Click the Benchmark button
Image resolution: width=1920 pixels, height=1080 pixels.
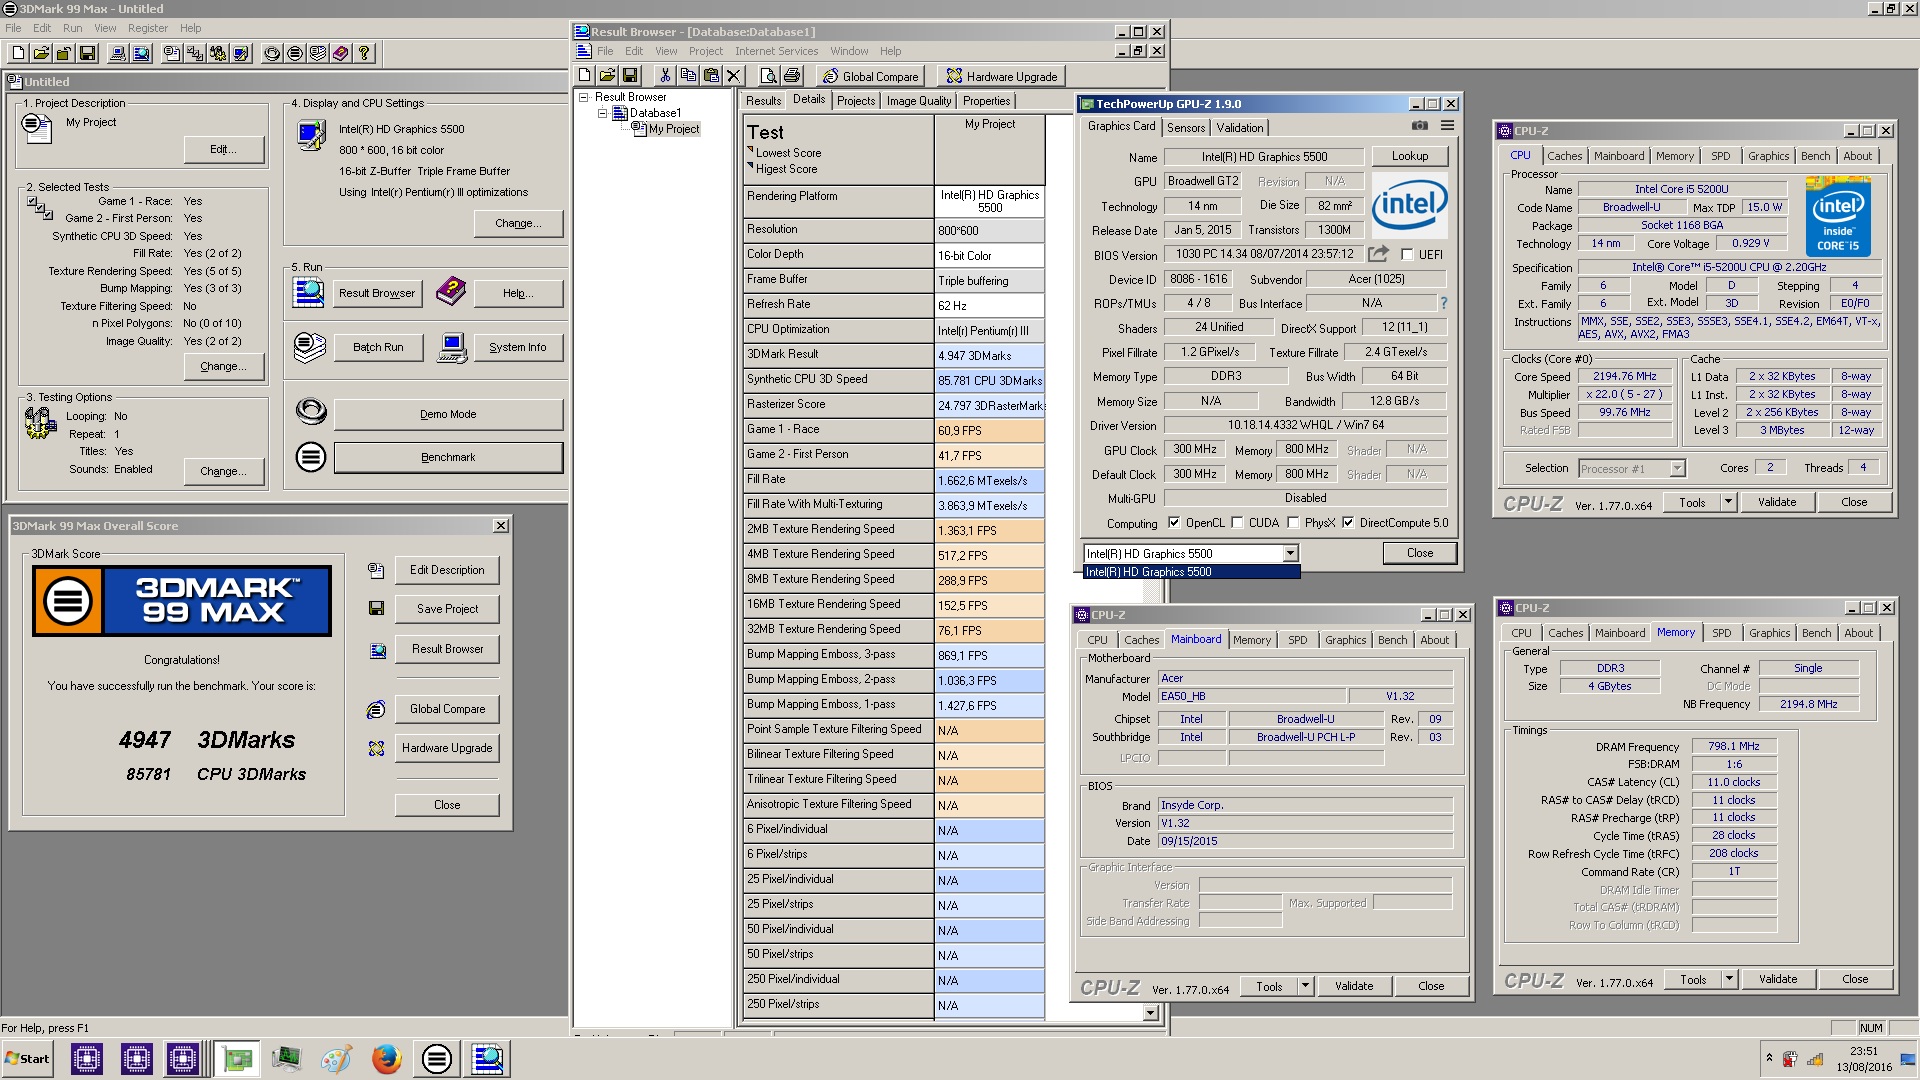coord(448,458)
